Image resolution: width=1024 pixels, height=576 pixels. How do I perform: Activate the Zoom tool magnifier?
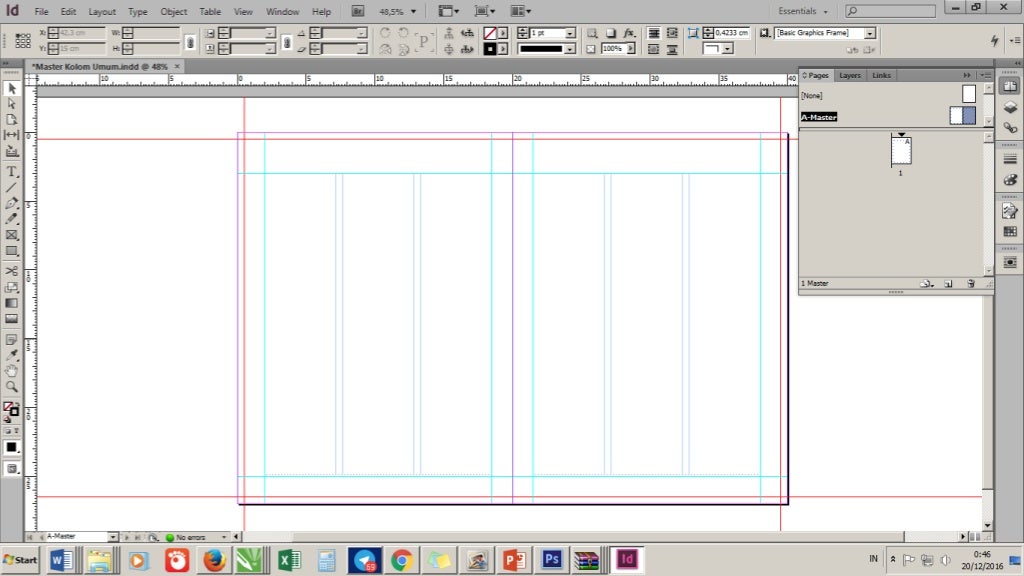pos(12,386)
